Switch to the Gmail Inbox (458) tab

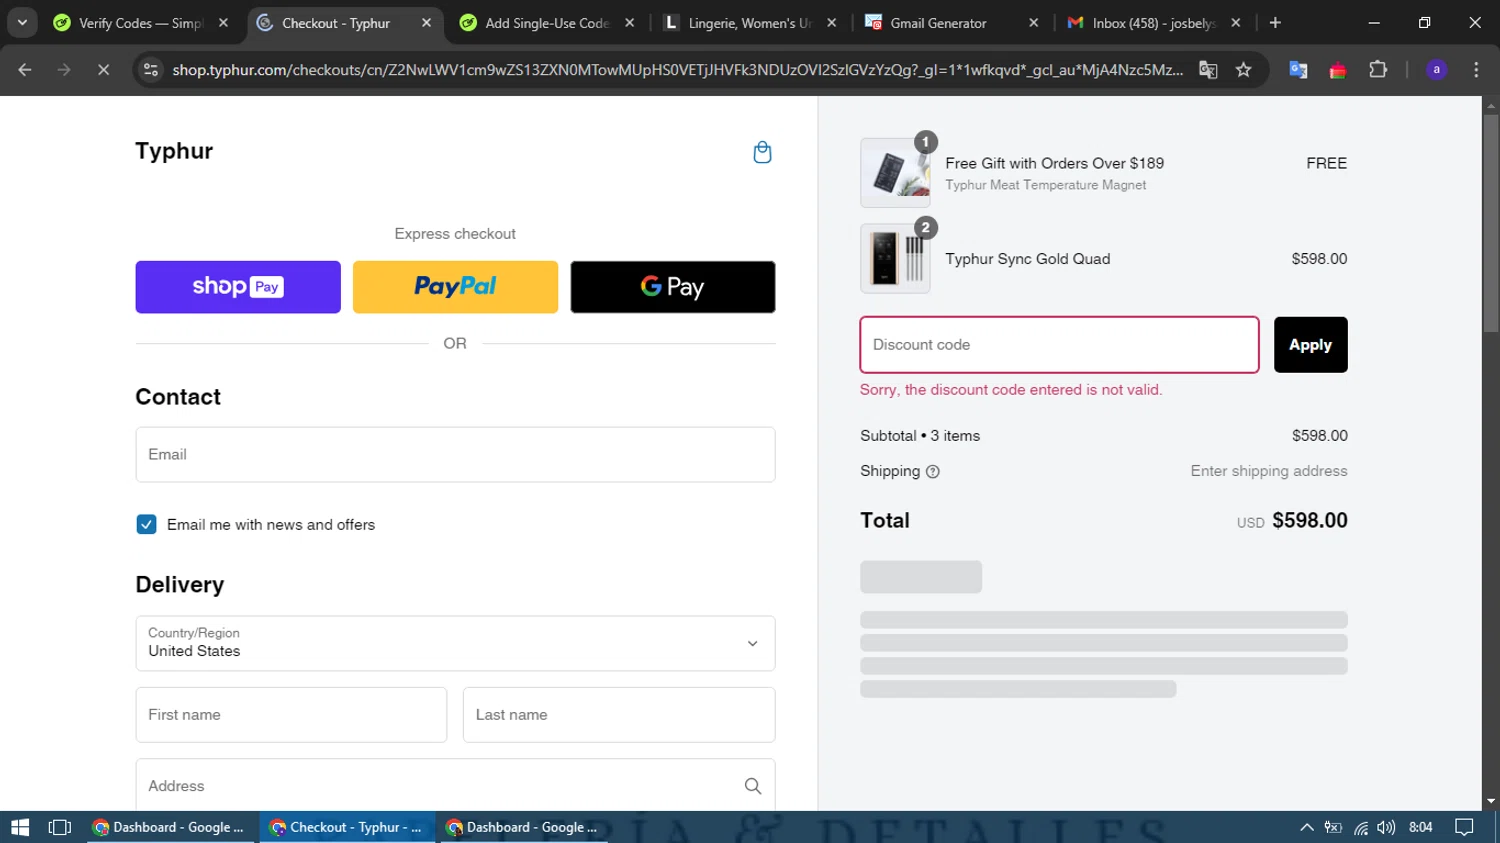[1153, 22]
